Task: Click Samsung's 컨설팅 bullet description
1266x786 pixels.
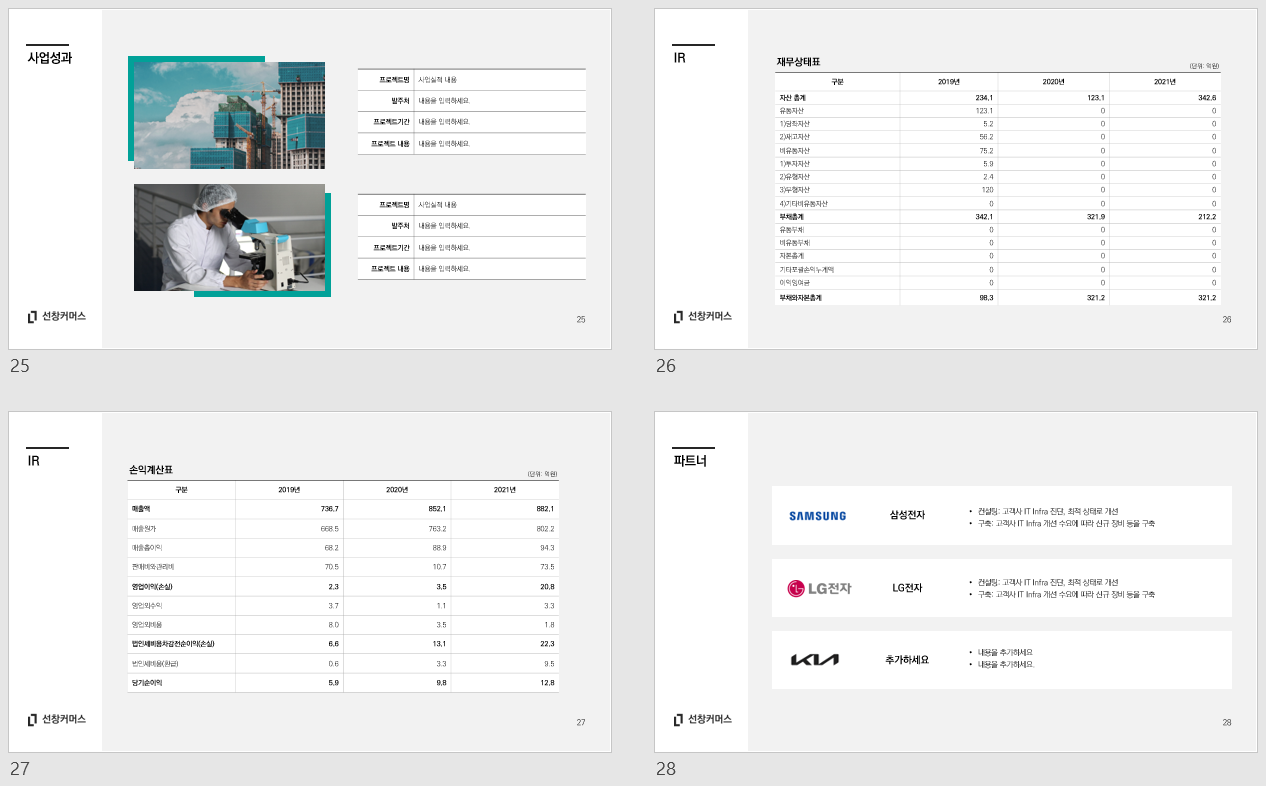Action: pyautogui.click(x=1048, y=511)
